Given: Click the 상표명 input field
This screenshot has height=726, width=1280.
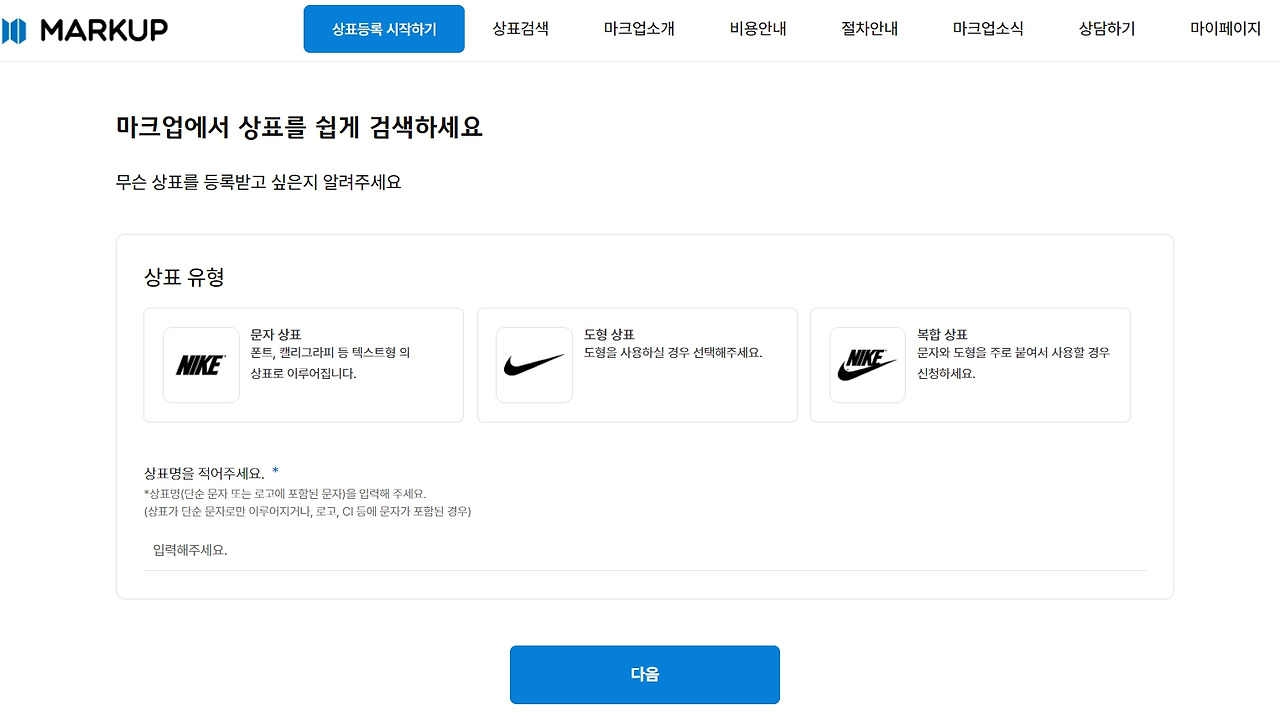Looking at the screenshot, I should tap(645, 550).
